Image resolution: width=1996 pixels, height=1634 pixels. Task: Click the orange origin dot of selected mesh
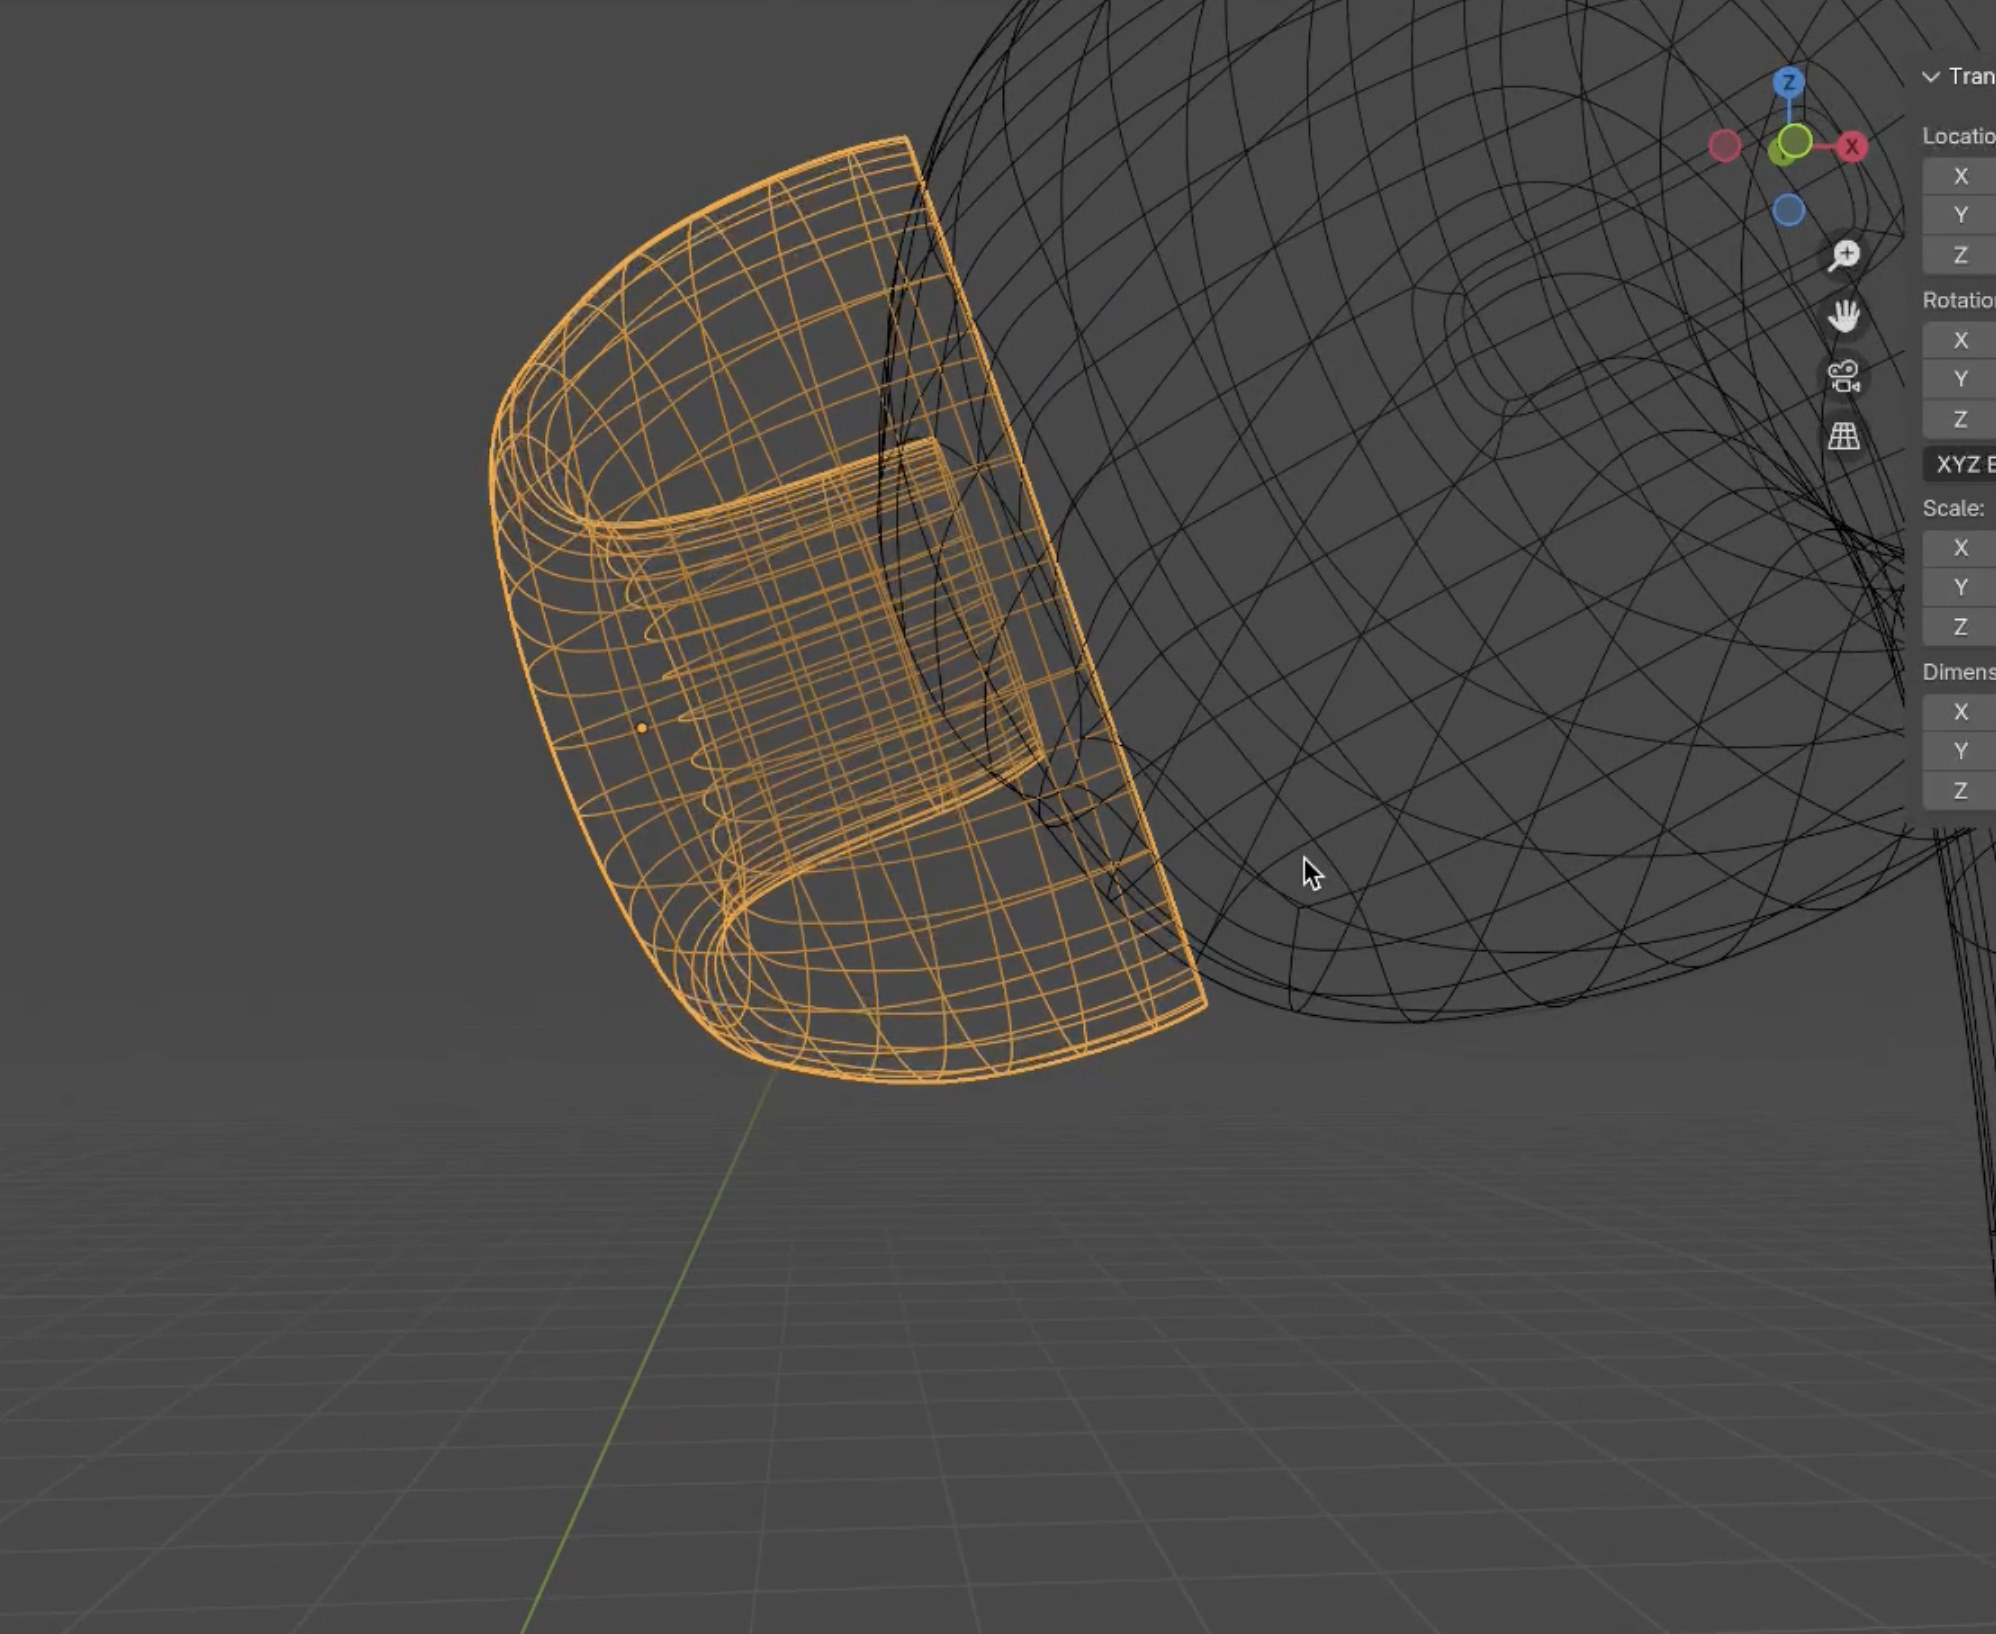pyautogui.click(x=642, y=728)
